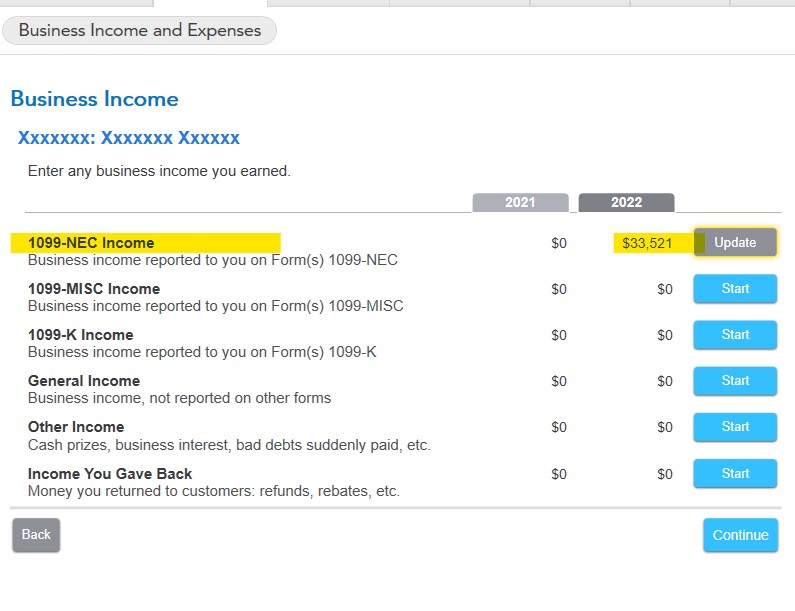
Task: Start the Income You Gave Back entry
Action: click(735, 474)
